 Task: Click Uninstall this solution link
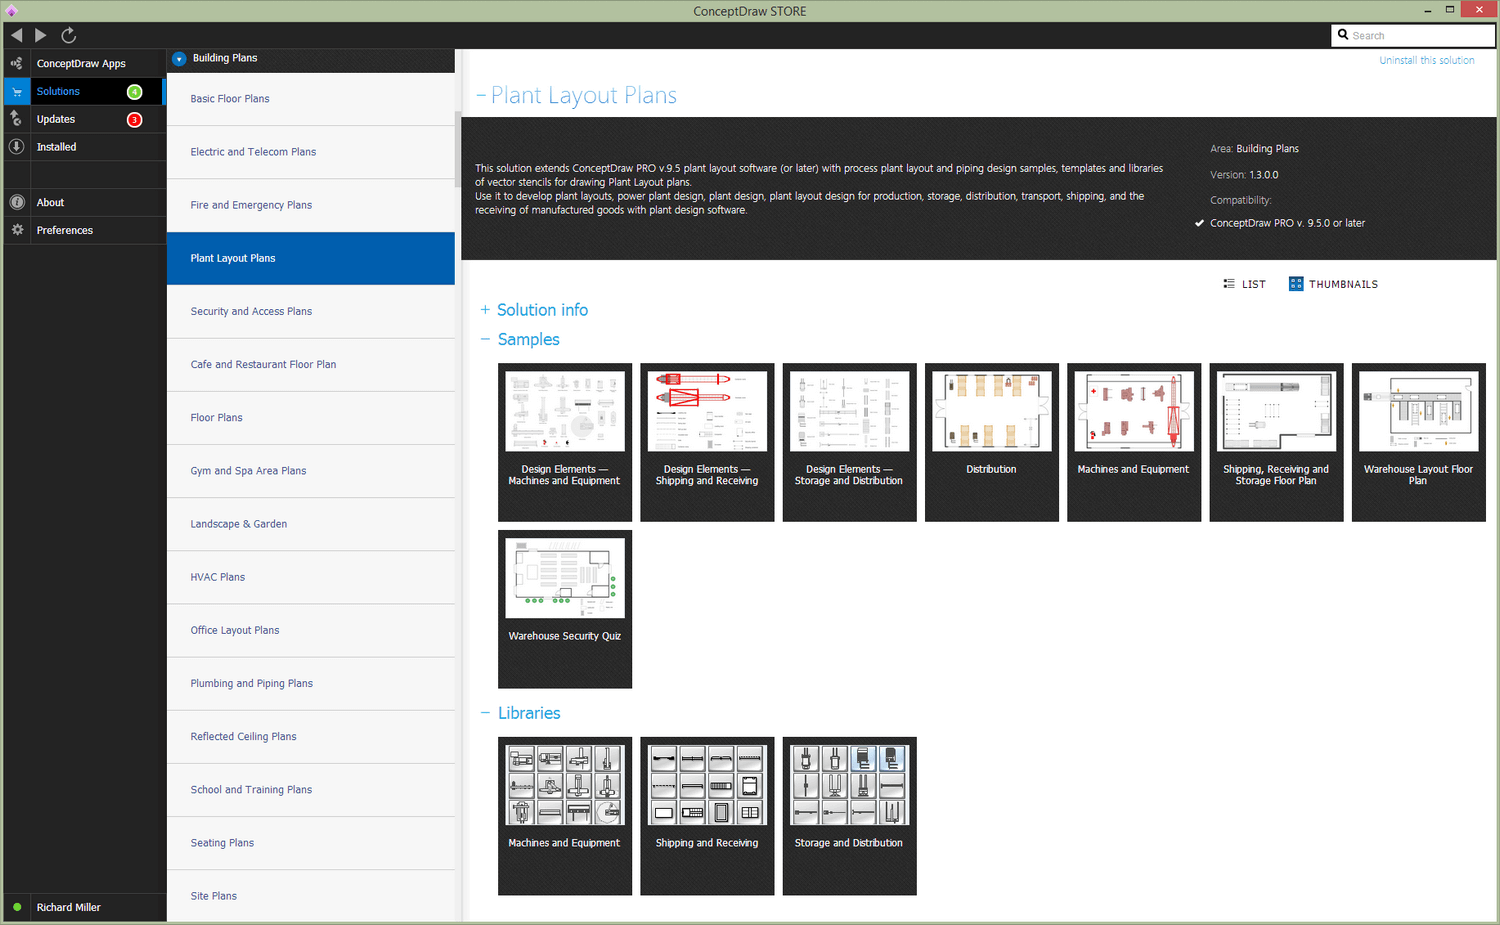1427,60
